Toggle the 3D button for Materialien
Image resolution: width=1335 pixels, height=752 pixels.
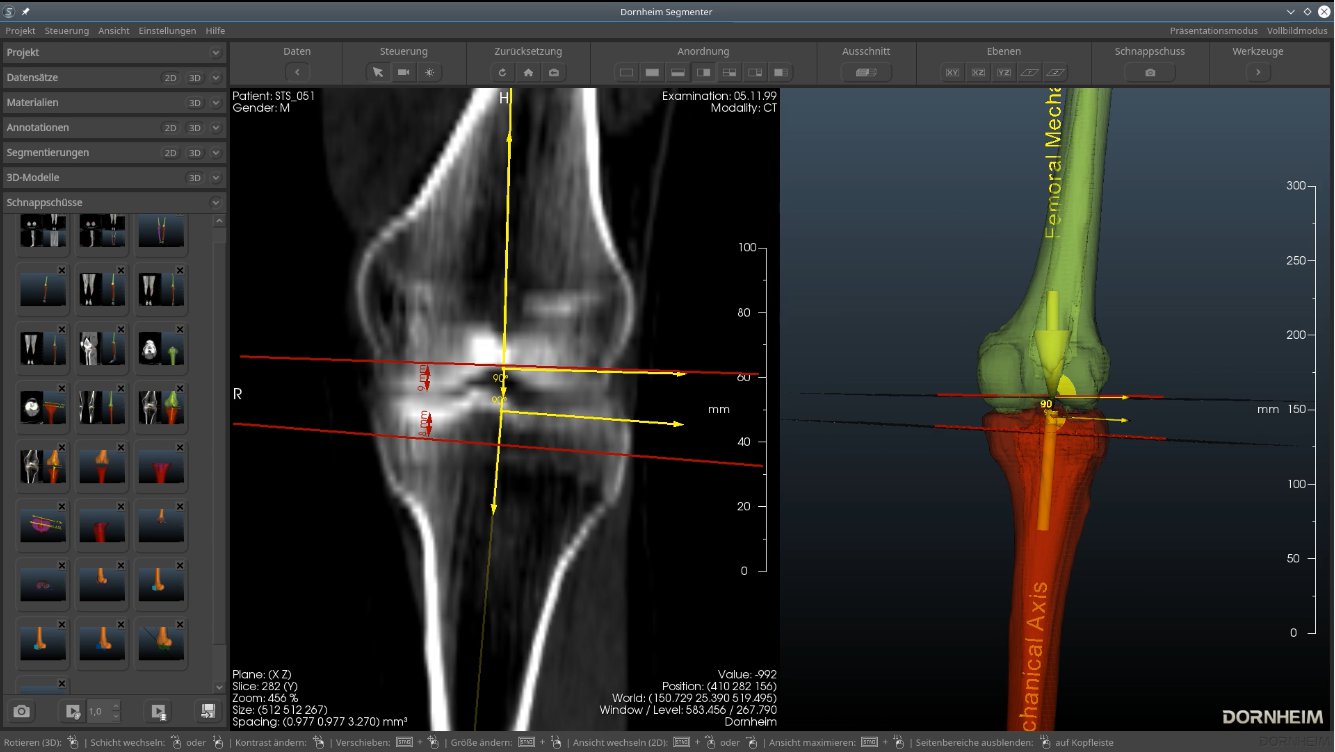[195, 102]
